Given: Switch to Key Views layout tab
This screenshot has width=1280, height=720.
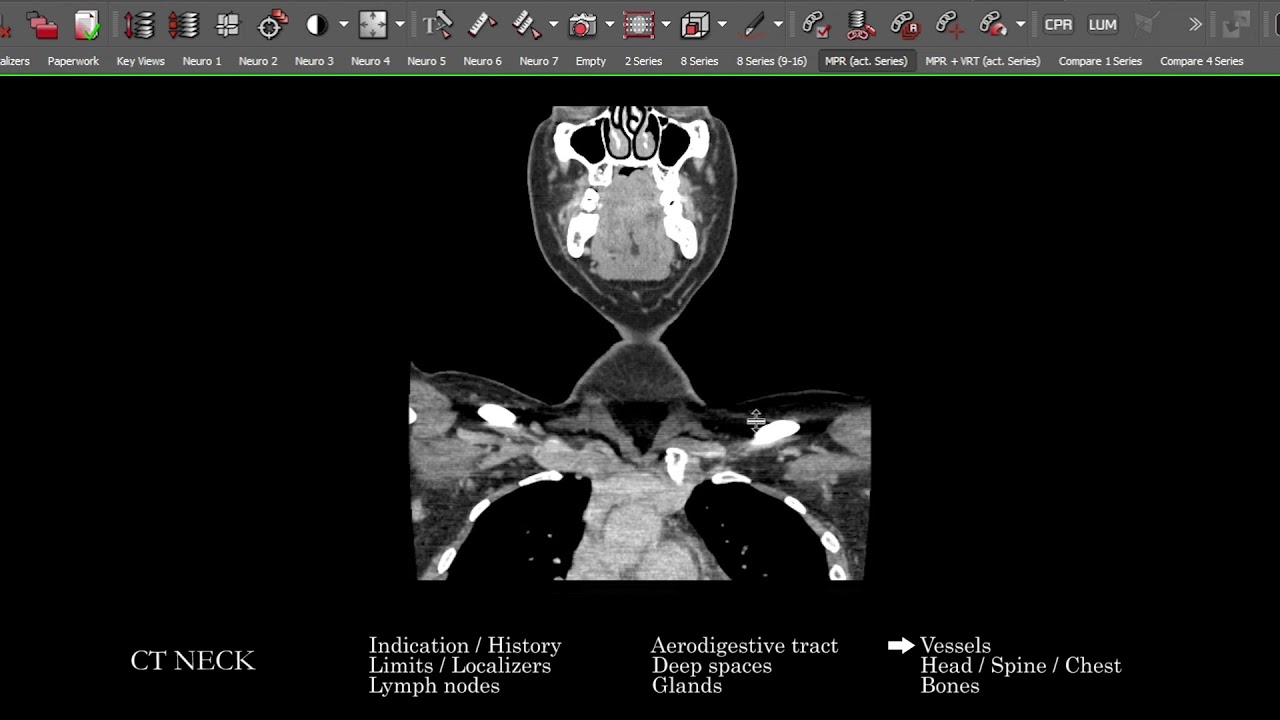Looking at the screenshot, I should [x=140, y=61].
